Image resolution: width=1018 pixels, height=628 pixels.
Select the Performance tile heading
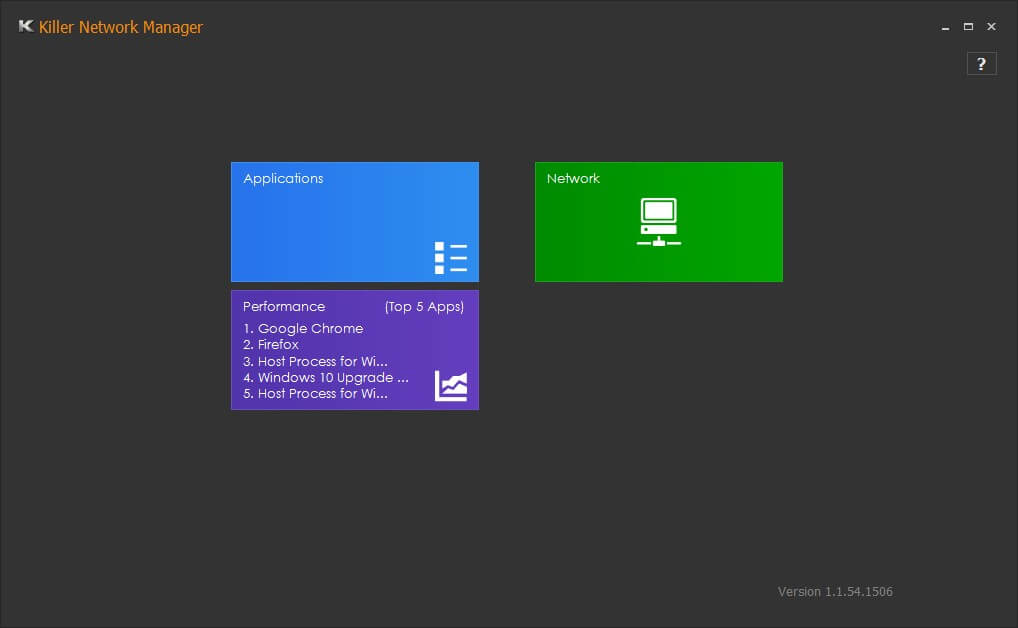284,307
